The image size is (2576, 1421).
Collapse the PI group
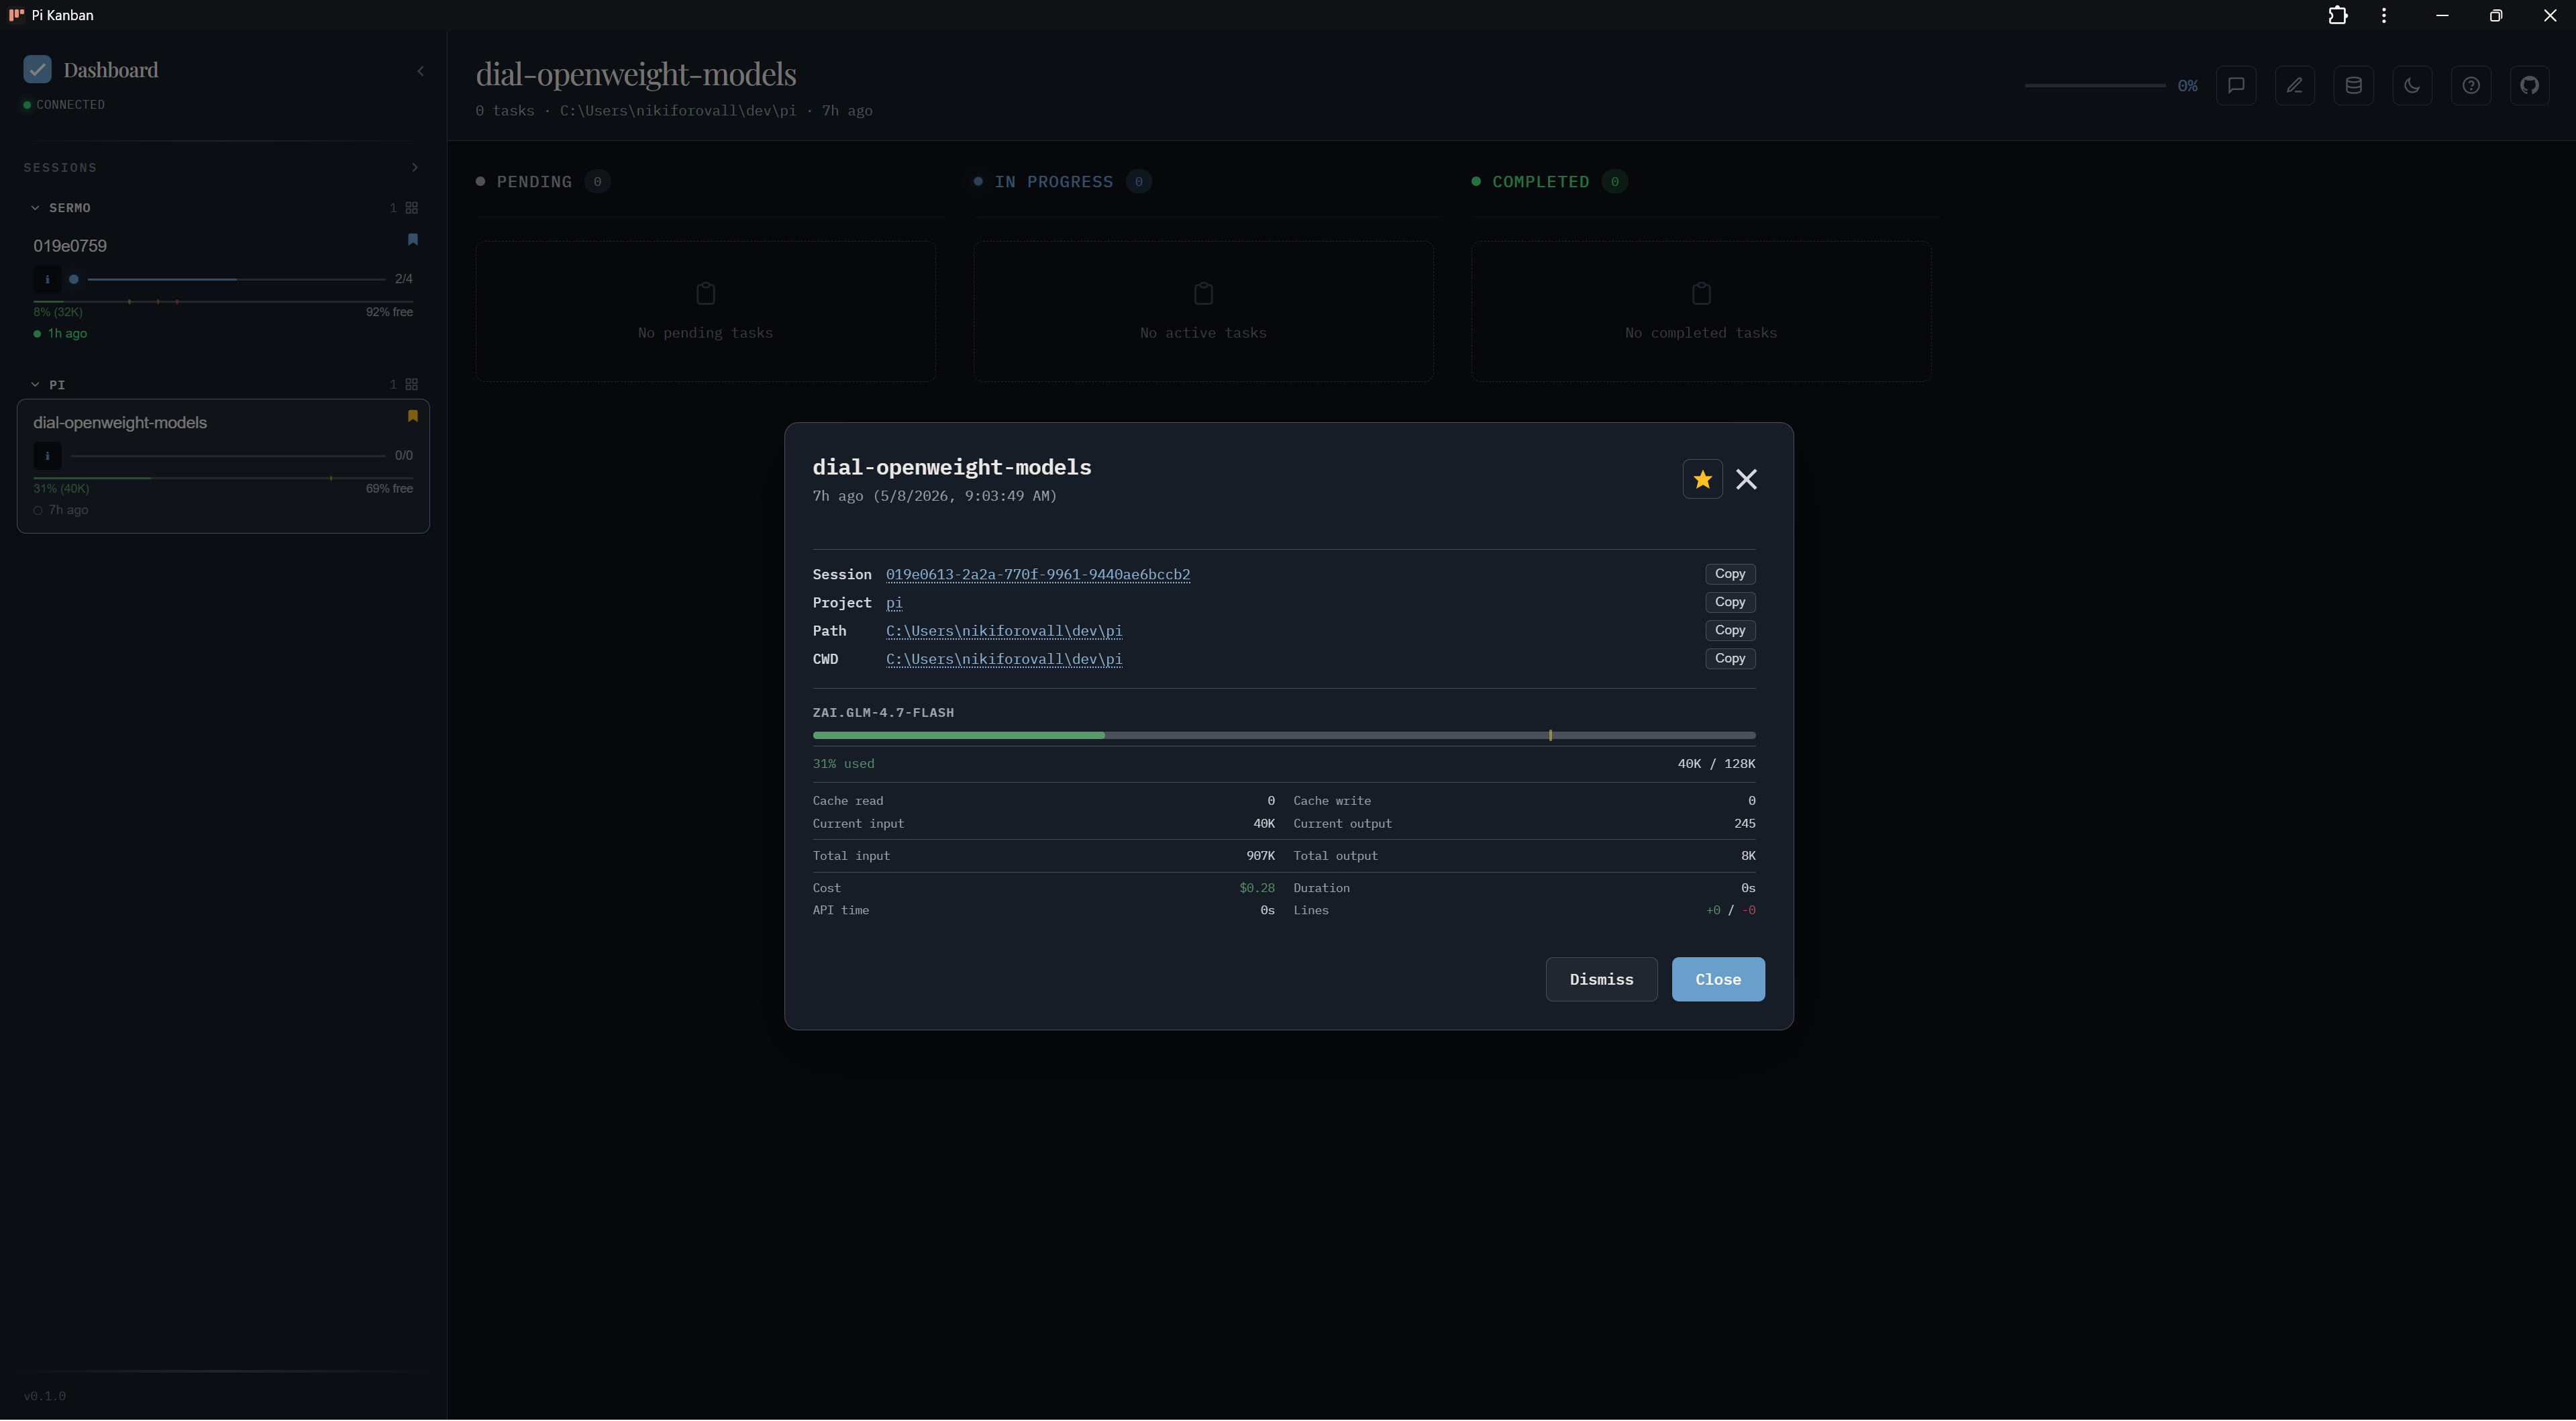35,385
